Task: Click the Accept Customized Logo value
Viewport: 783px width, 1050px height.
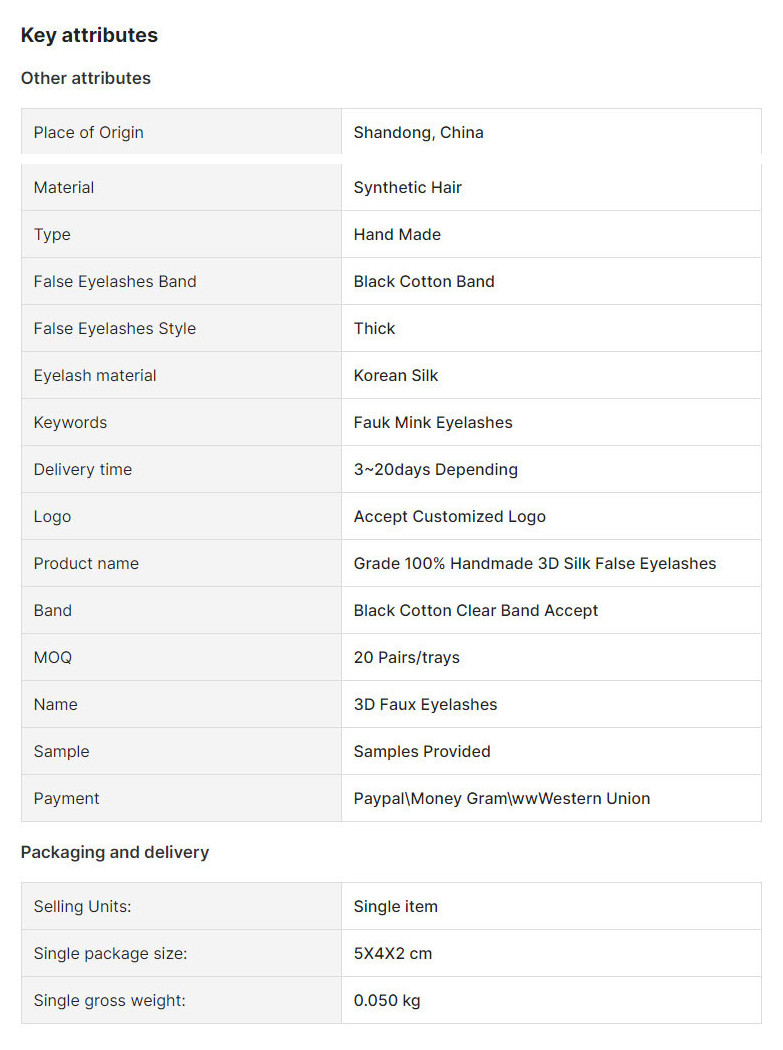Action: (x=449, y=516)
